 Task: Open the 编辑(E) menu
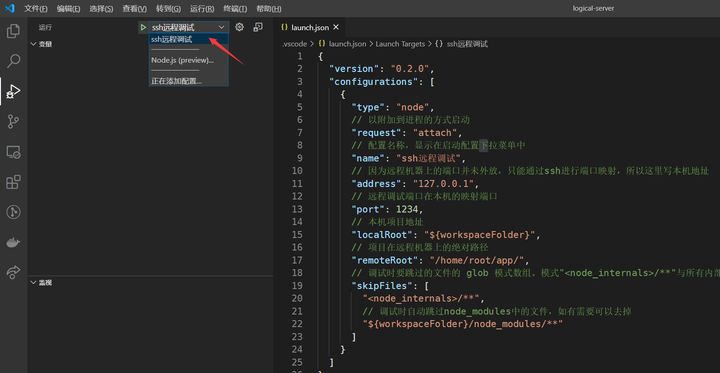68,9
